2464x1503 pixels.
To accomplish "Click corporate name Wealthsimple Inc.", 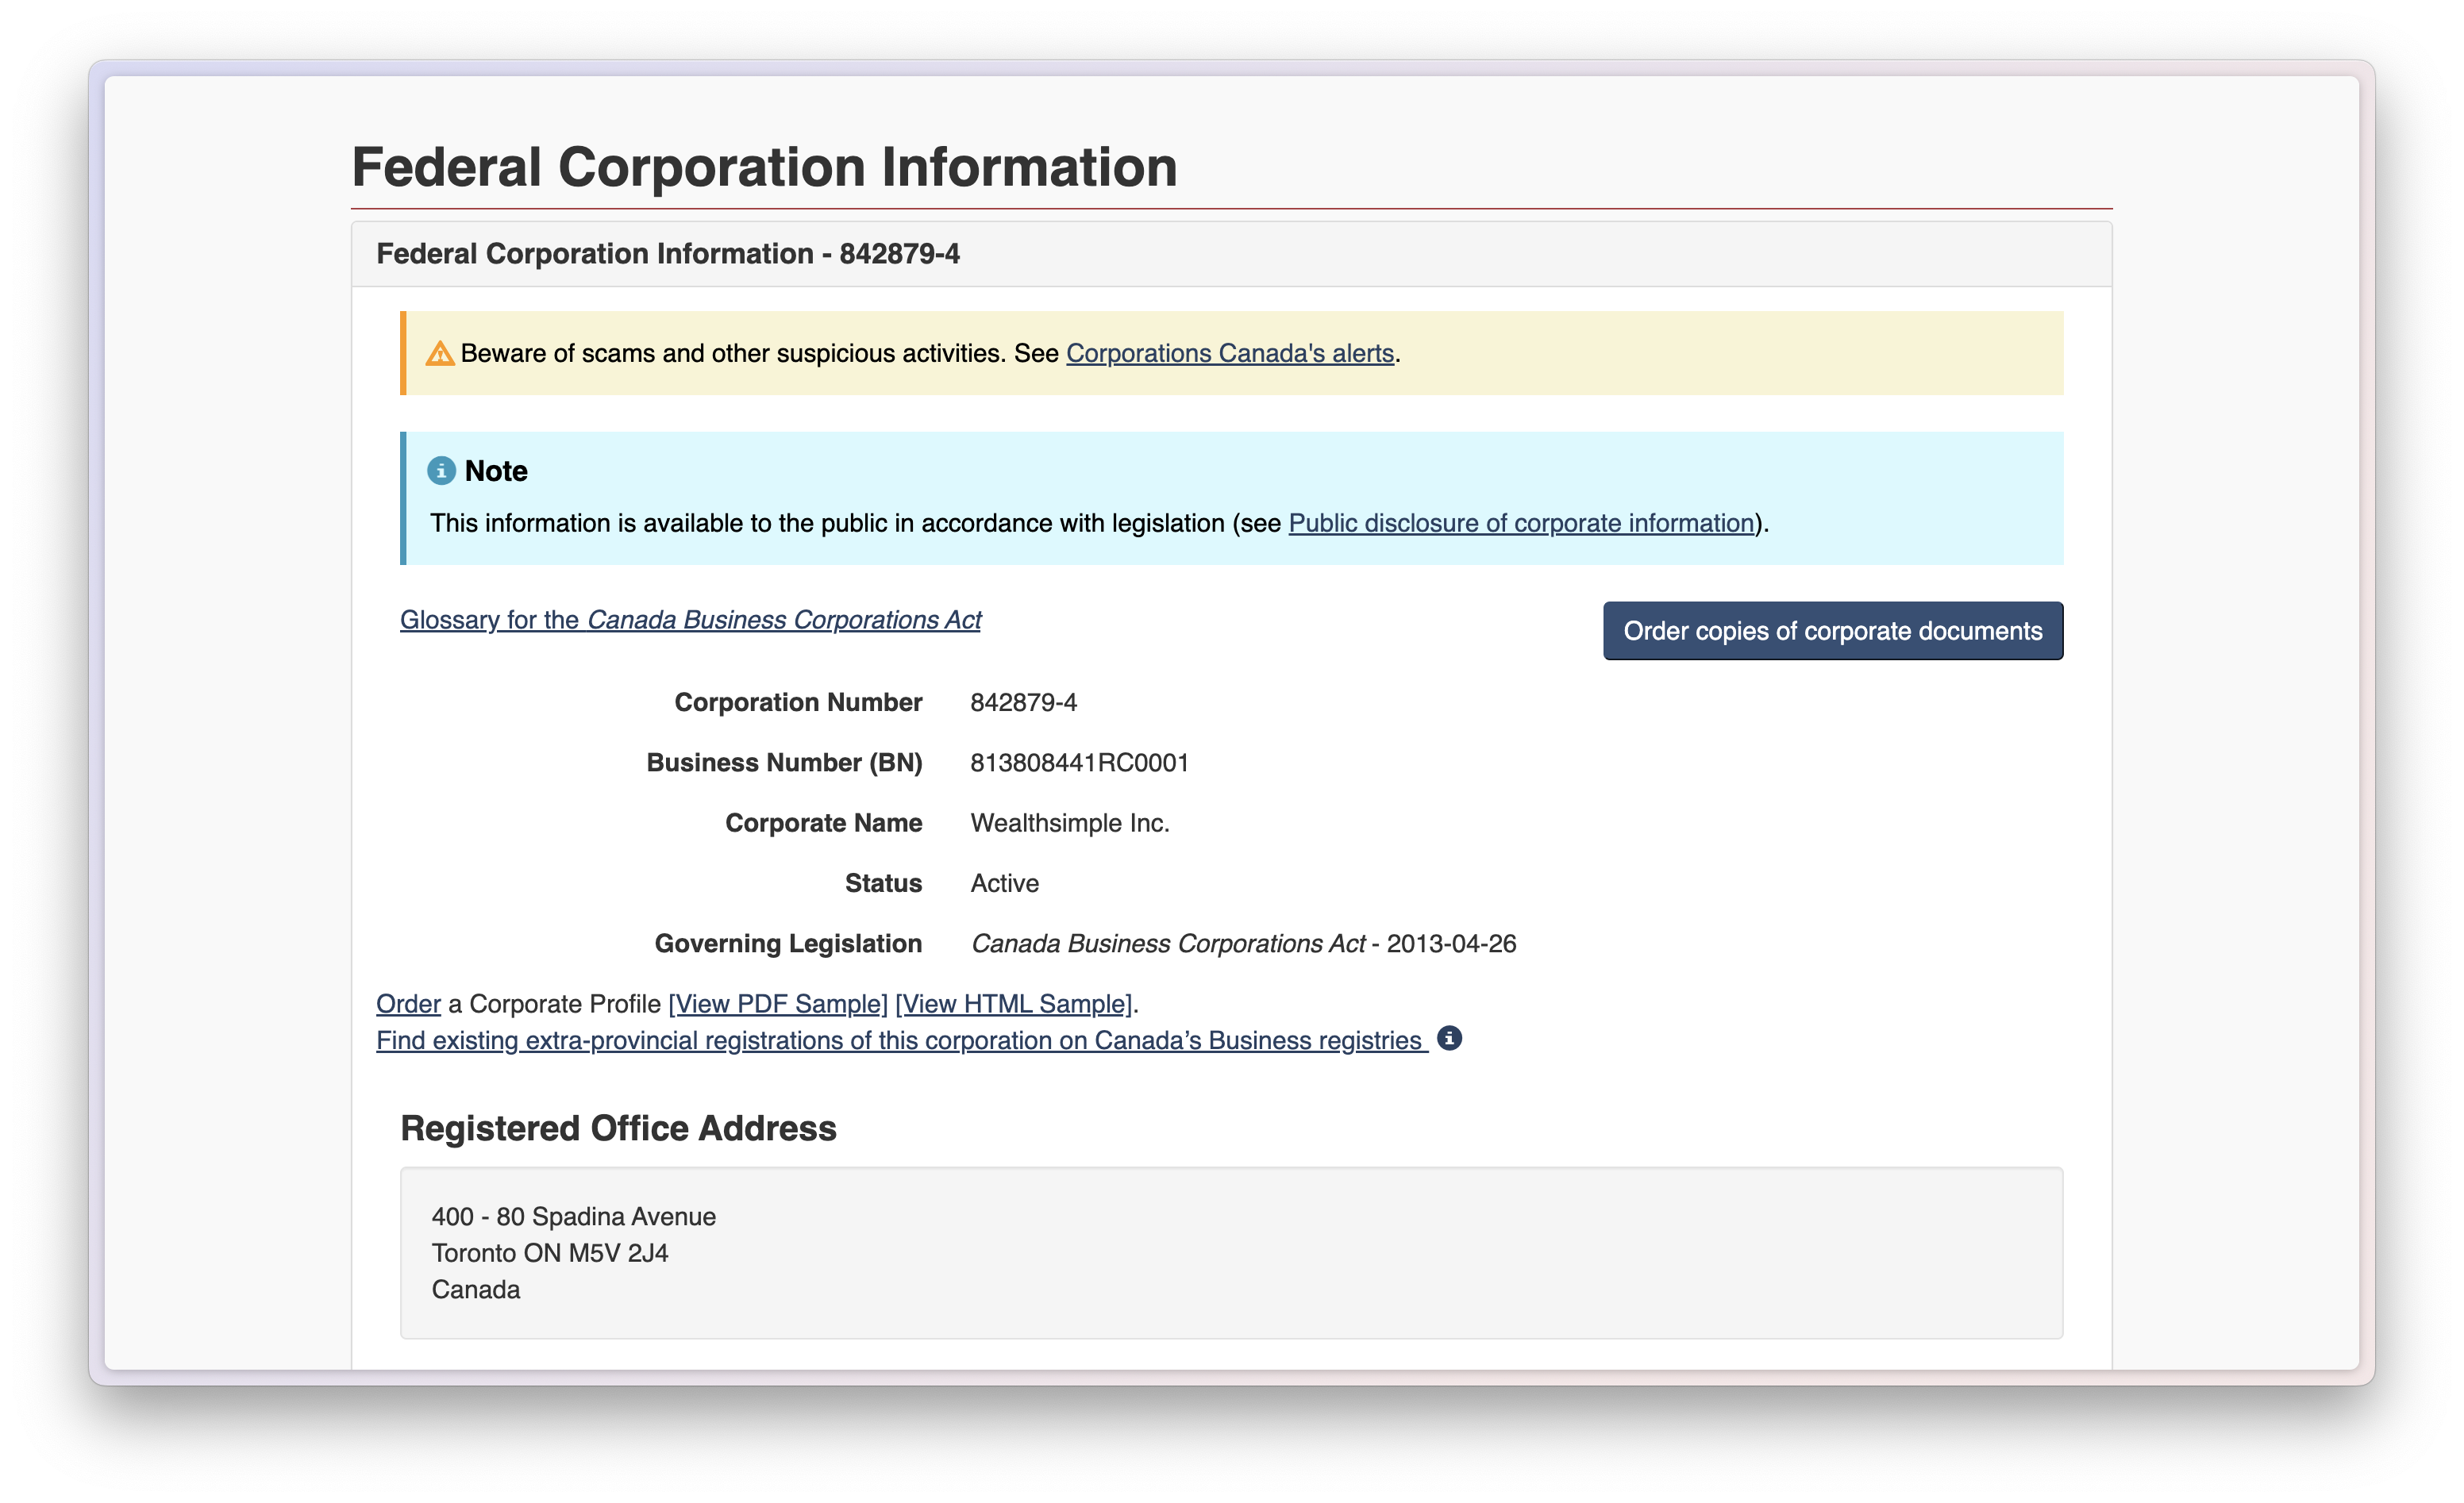I will click(x=1070, y=823).
